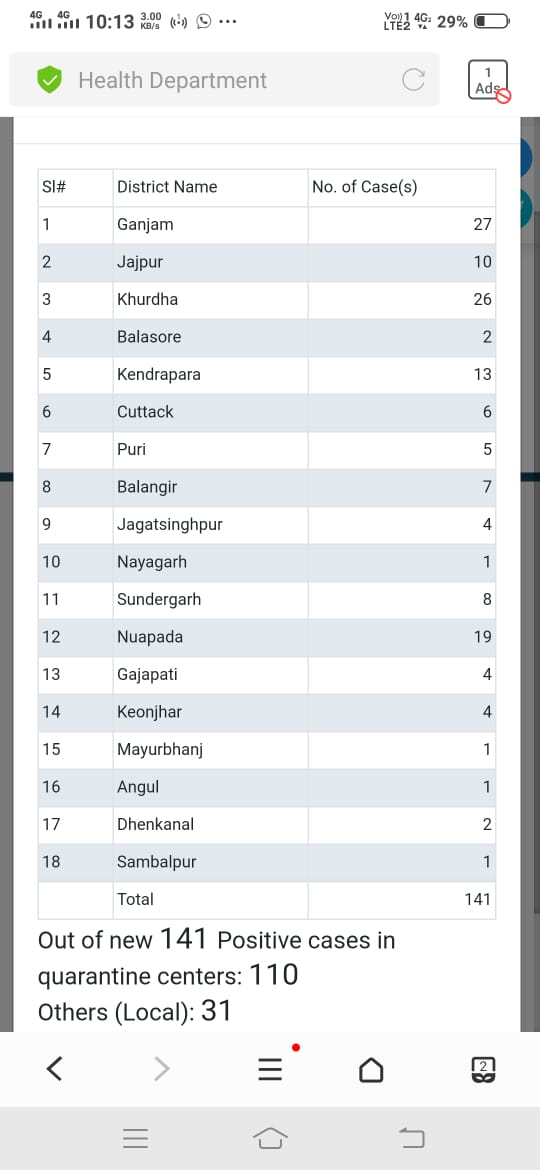The width and height of the screenshot is (540, 1170).
Task: Tap the browser forward arrow
Action: coord(162,1069)
